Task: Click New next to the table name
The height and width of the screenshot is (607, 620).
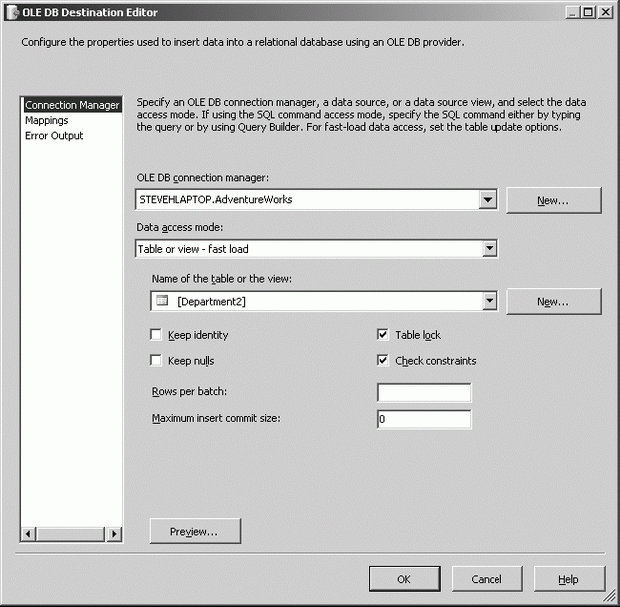Action: (x=554, y=302)
